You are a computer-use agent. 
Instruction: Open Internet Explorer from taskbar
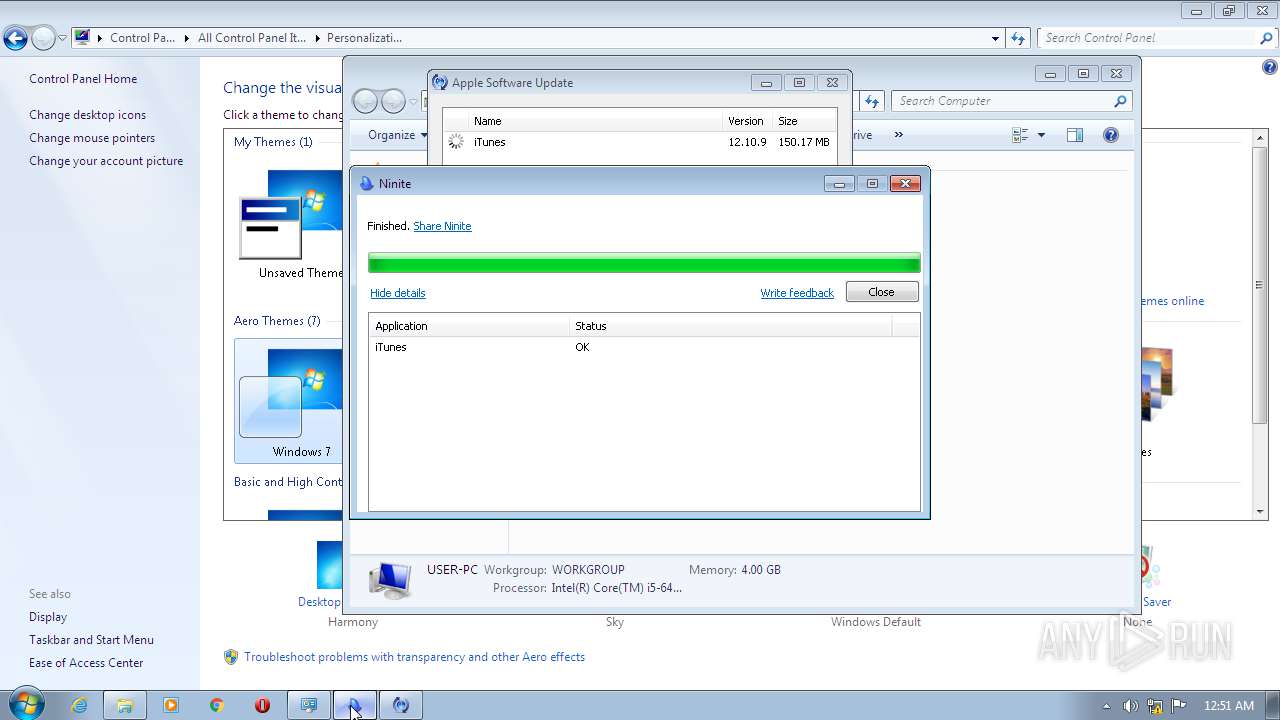pos(79,705)
